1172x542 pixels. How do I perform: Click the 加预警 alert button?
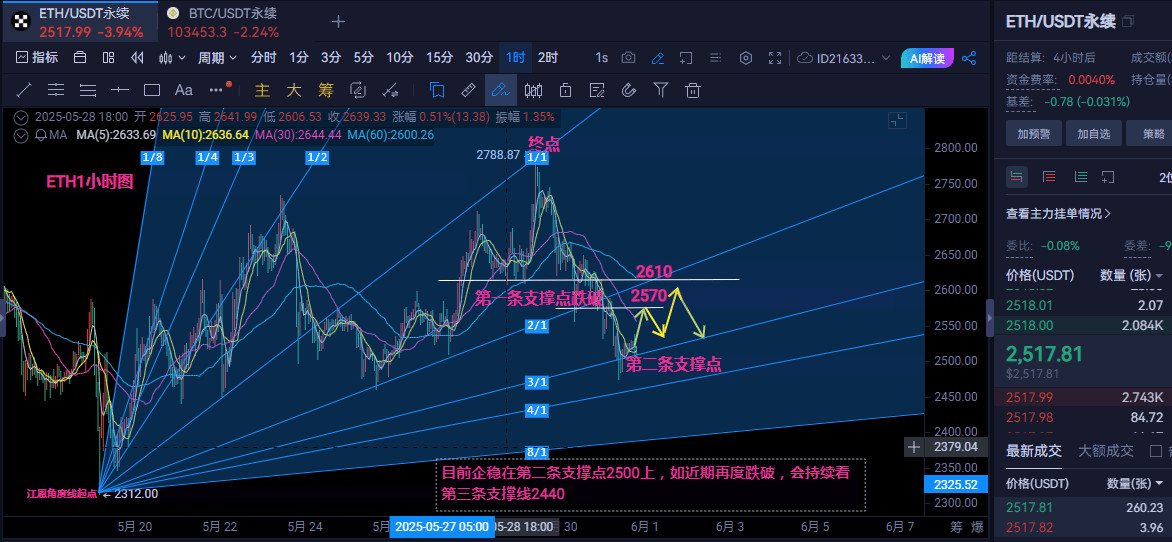1034,134
